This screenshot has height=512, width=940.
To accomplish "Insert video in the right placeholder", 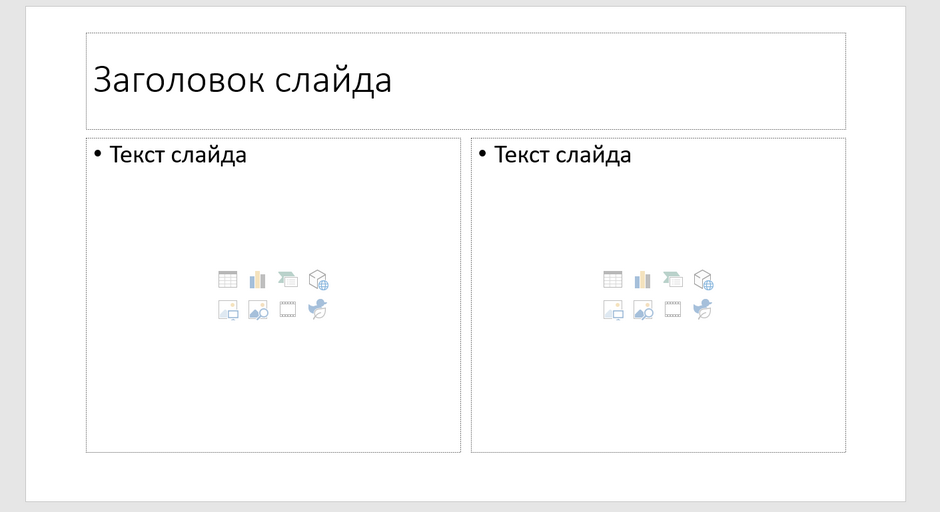I will point(673,309).
